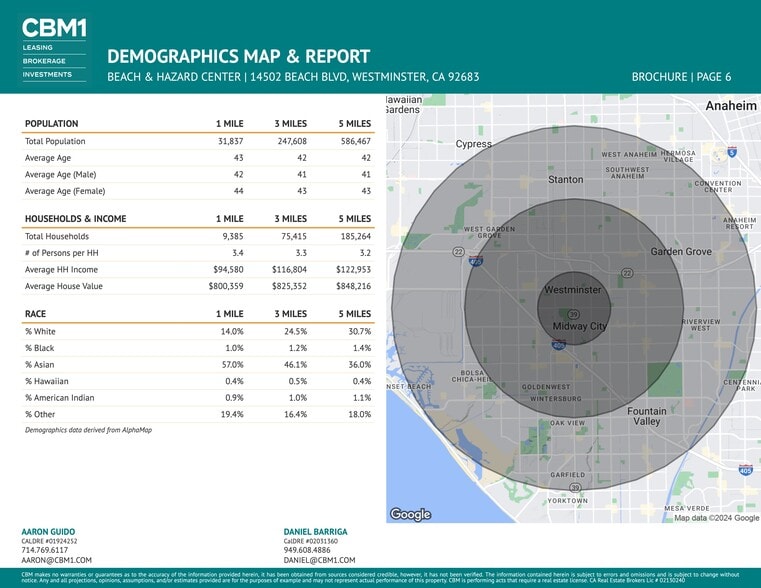The width and height of the screenshot is (761, 588).
Task: Click the Westminster label at map center
Action: point(572,290)
